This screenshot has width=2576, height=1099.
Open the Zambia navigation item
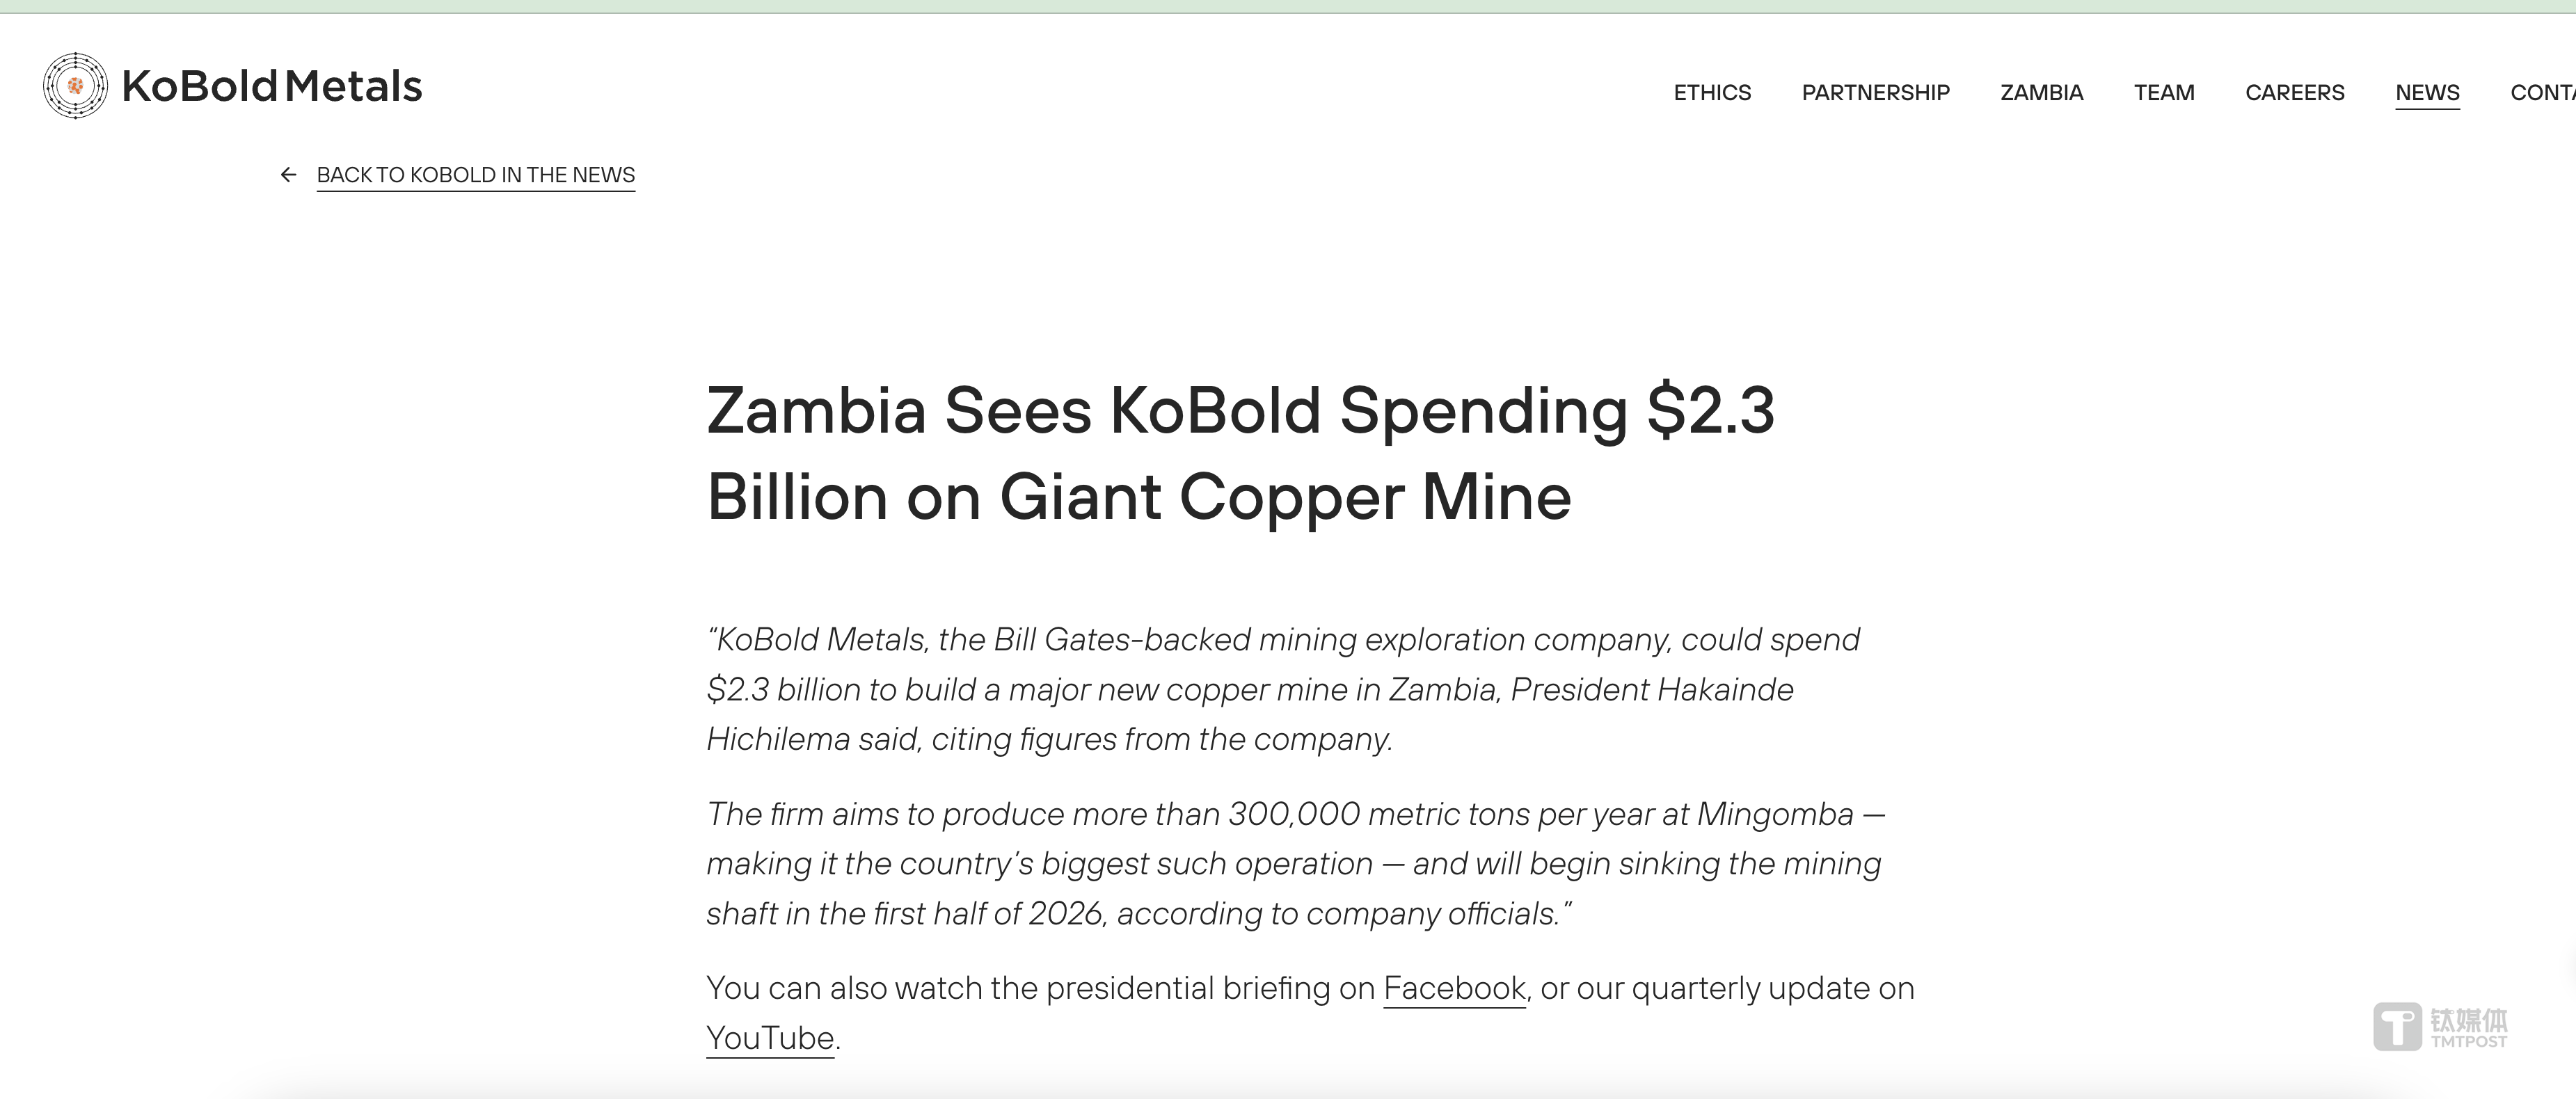(2041, 93)
